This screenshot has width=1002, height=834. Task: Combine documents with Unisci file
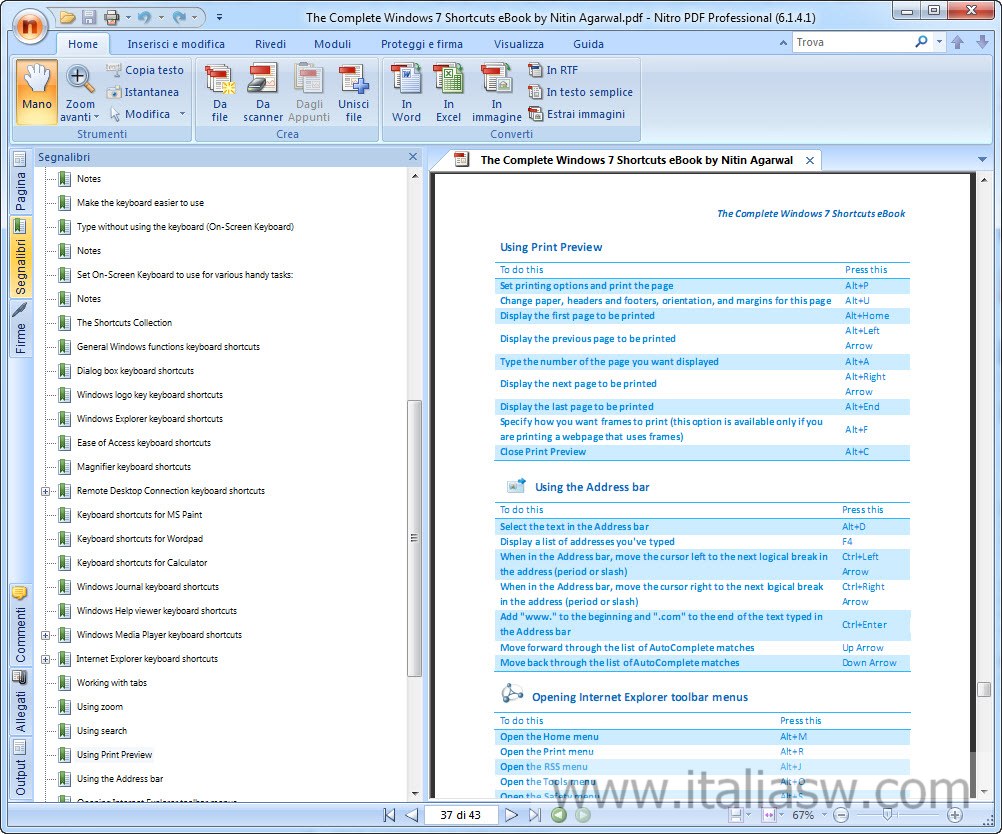353,91
